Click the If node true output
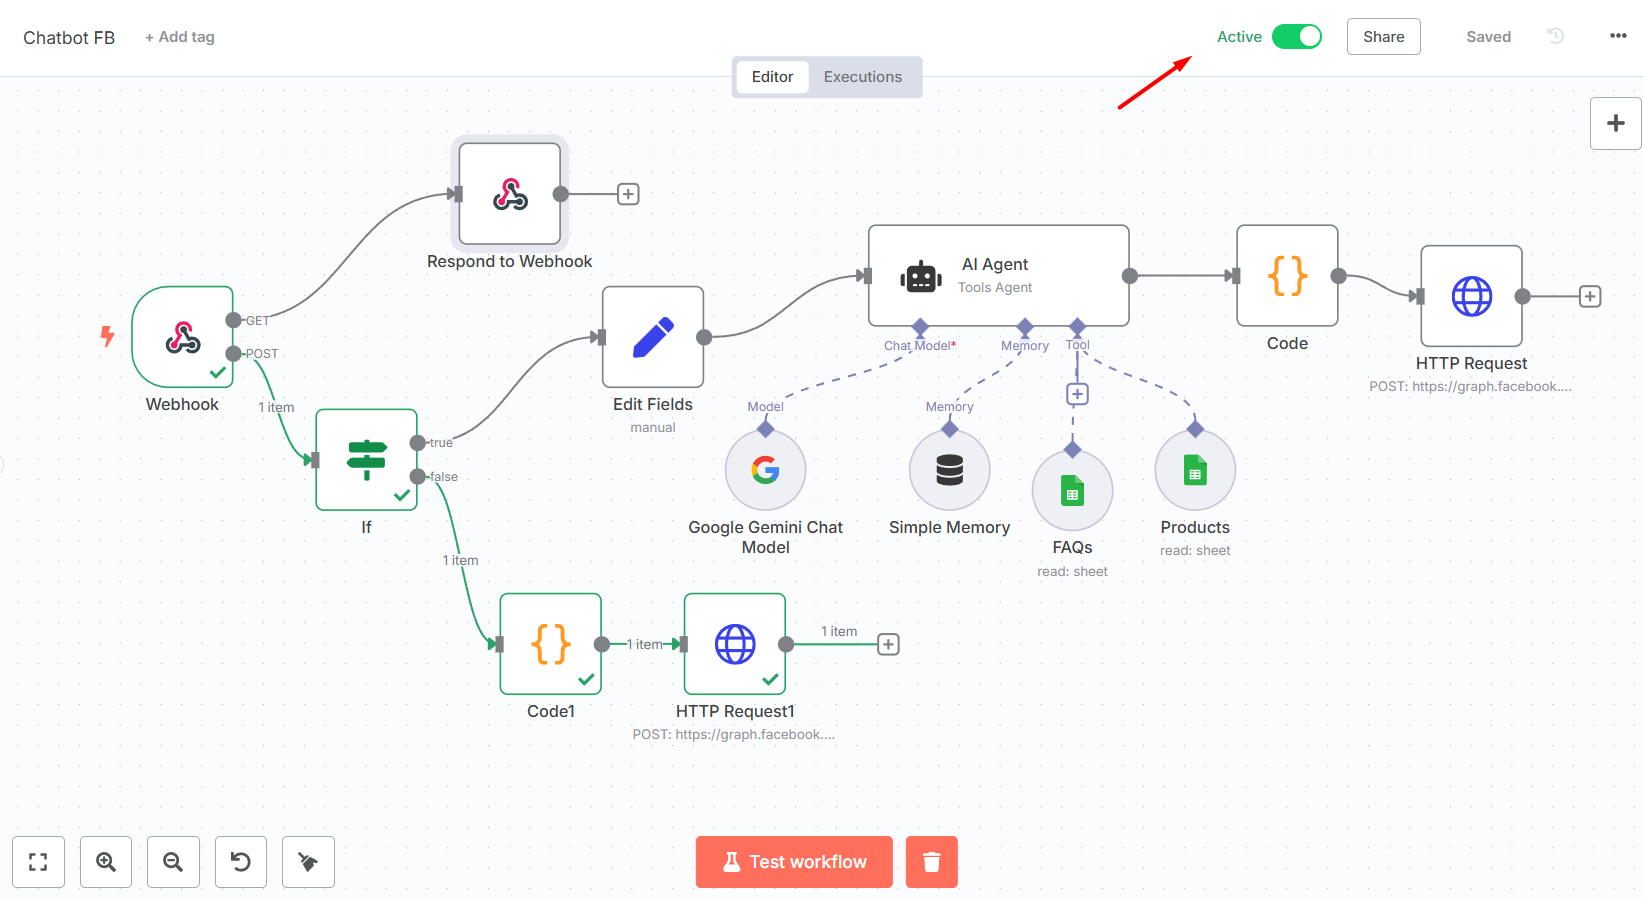This screenshot has height=898, width=1643. coord(417,443)
